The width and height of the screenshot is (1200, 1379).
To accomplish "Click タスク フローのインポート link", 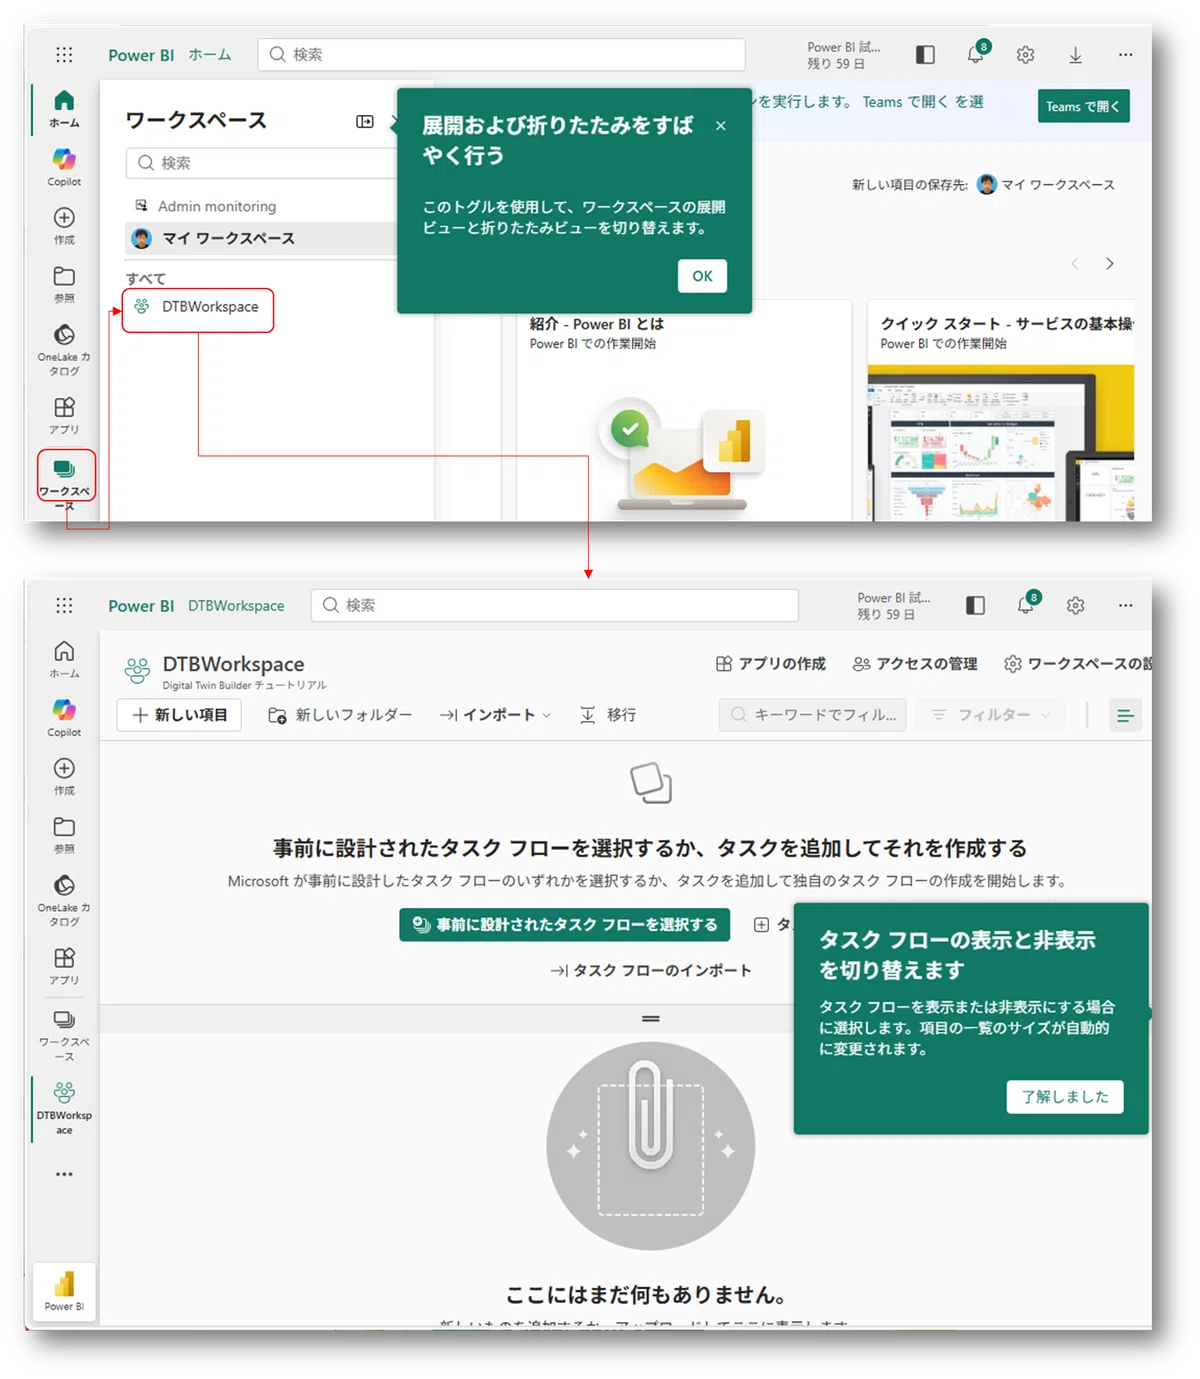I will point(651,970).
